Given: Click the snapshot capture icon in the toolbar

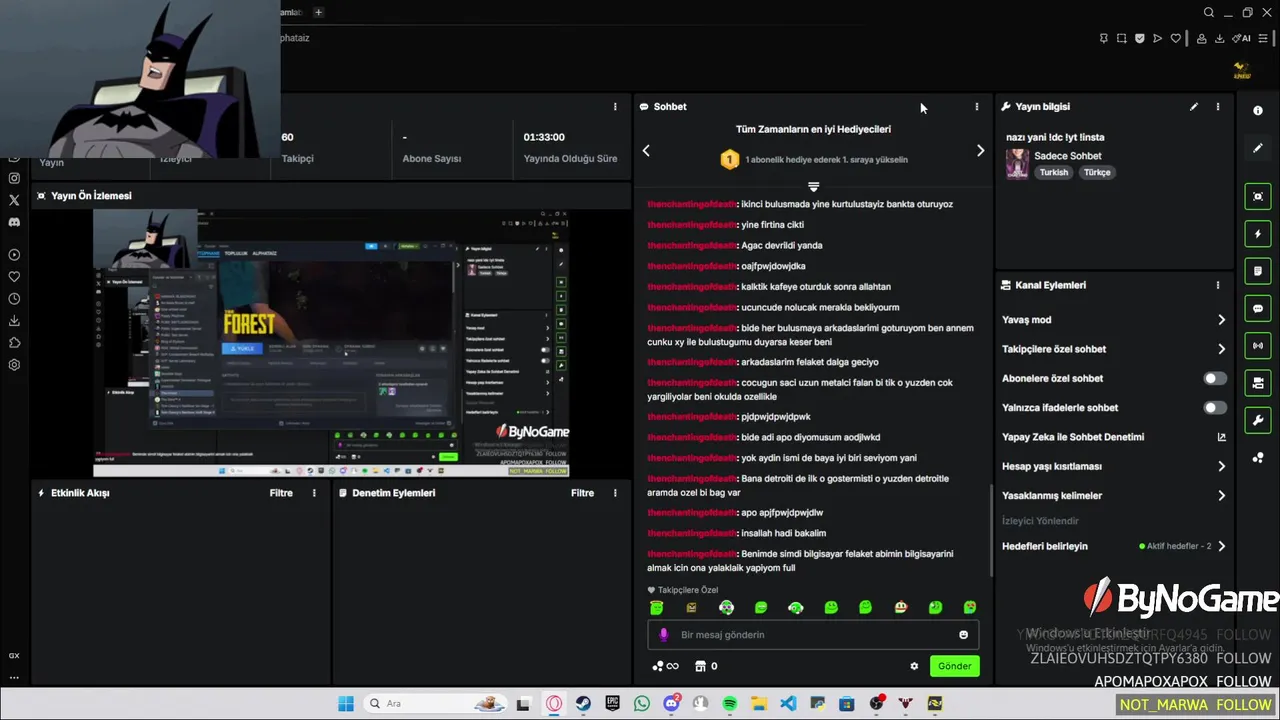Looking at the screenshot, I should point(1122,39).
